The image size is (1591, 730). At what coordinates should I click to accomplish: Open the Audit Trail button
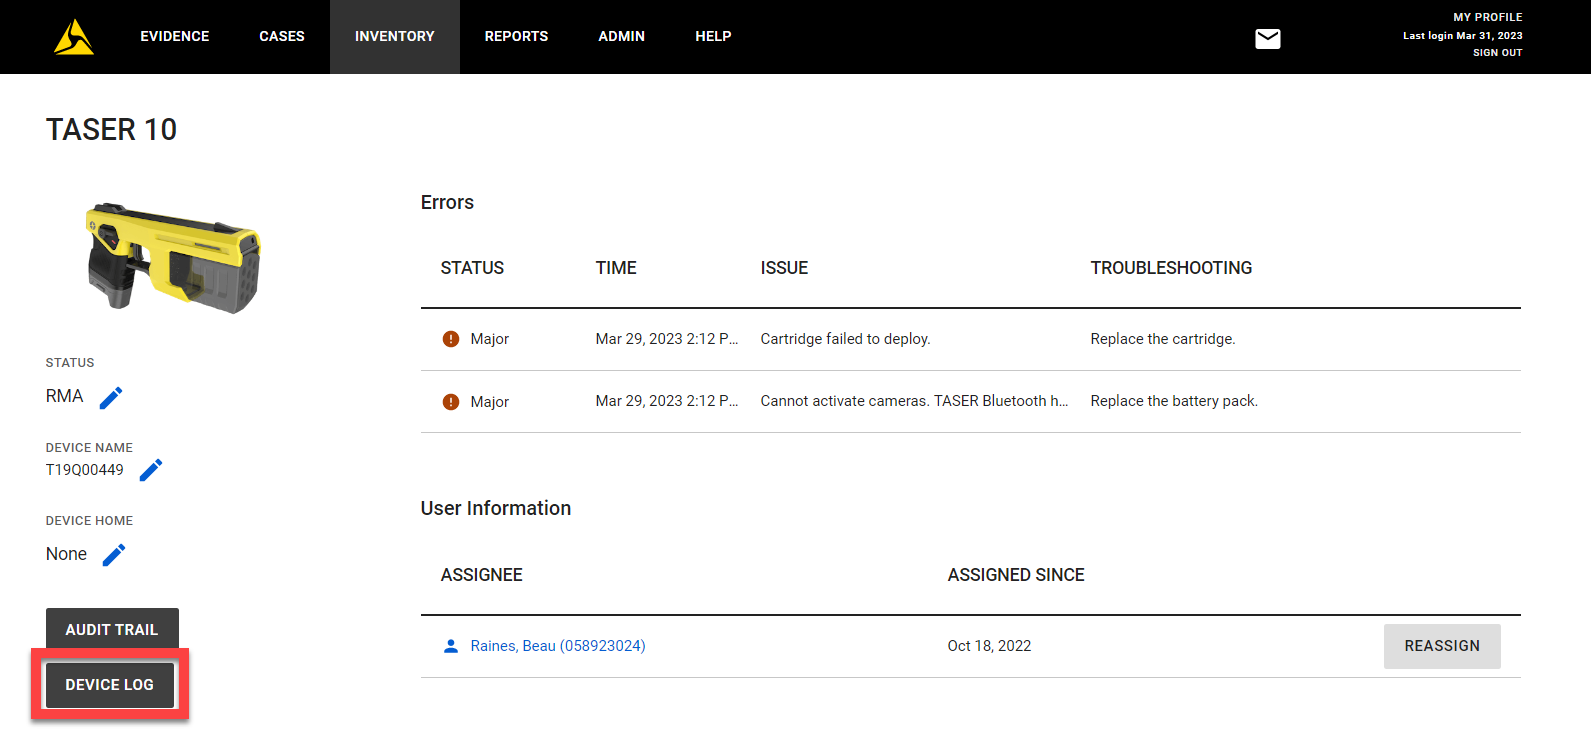112,629
